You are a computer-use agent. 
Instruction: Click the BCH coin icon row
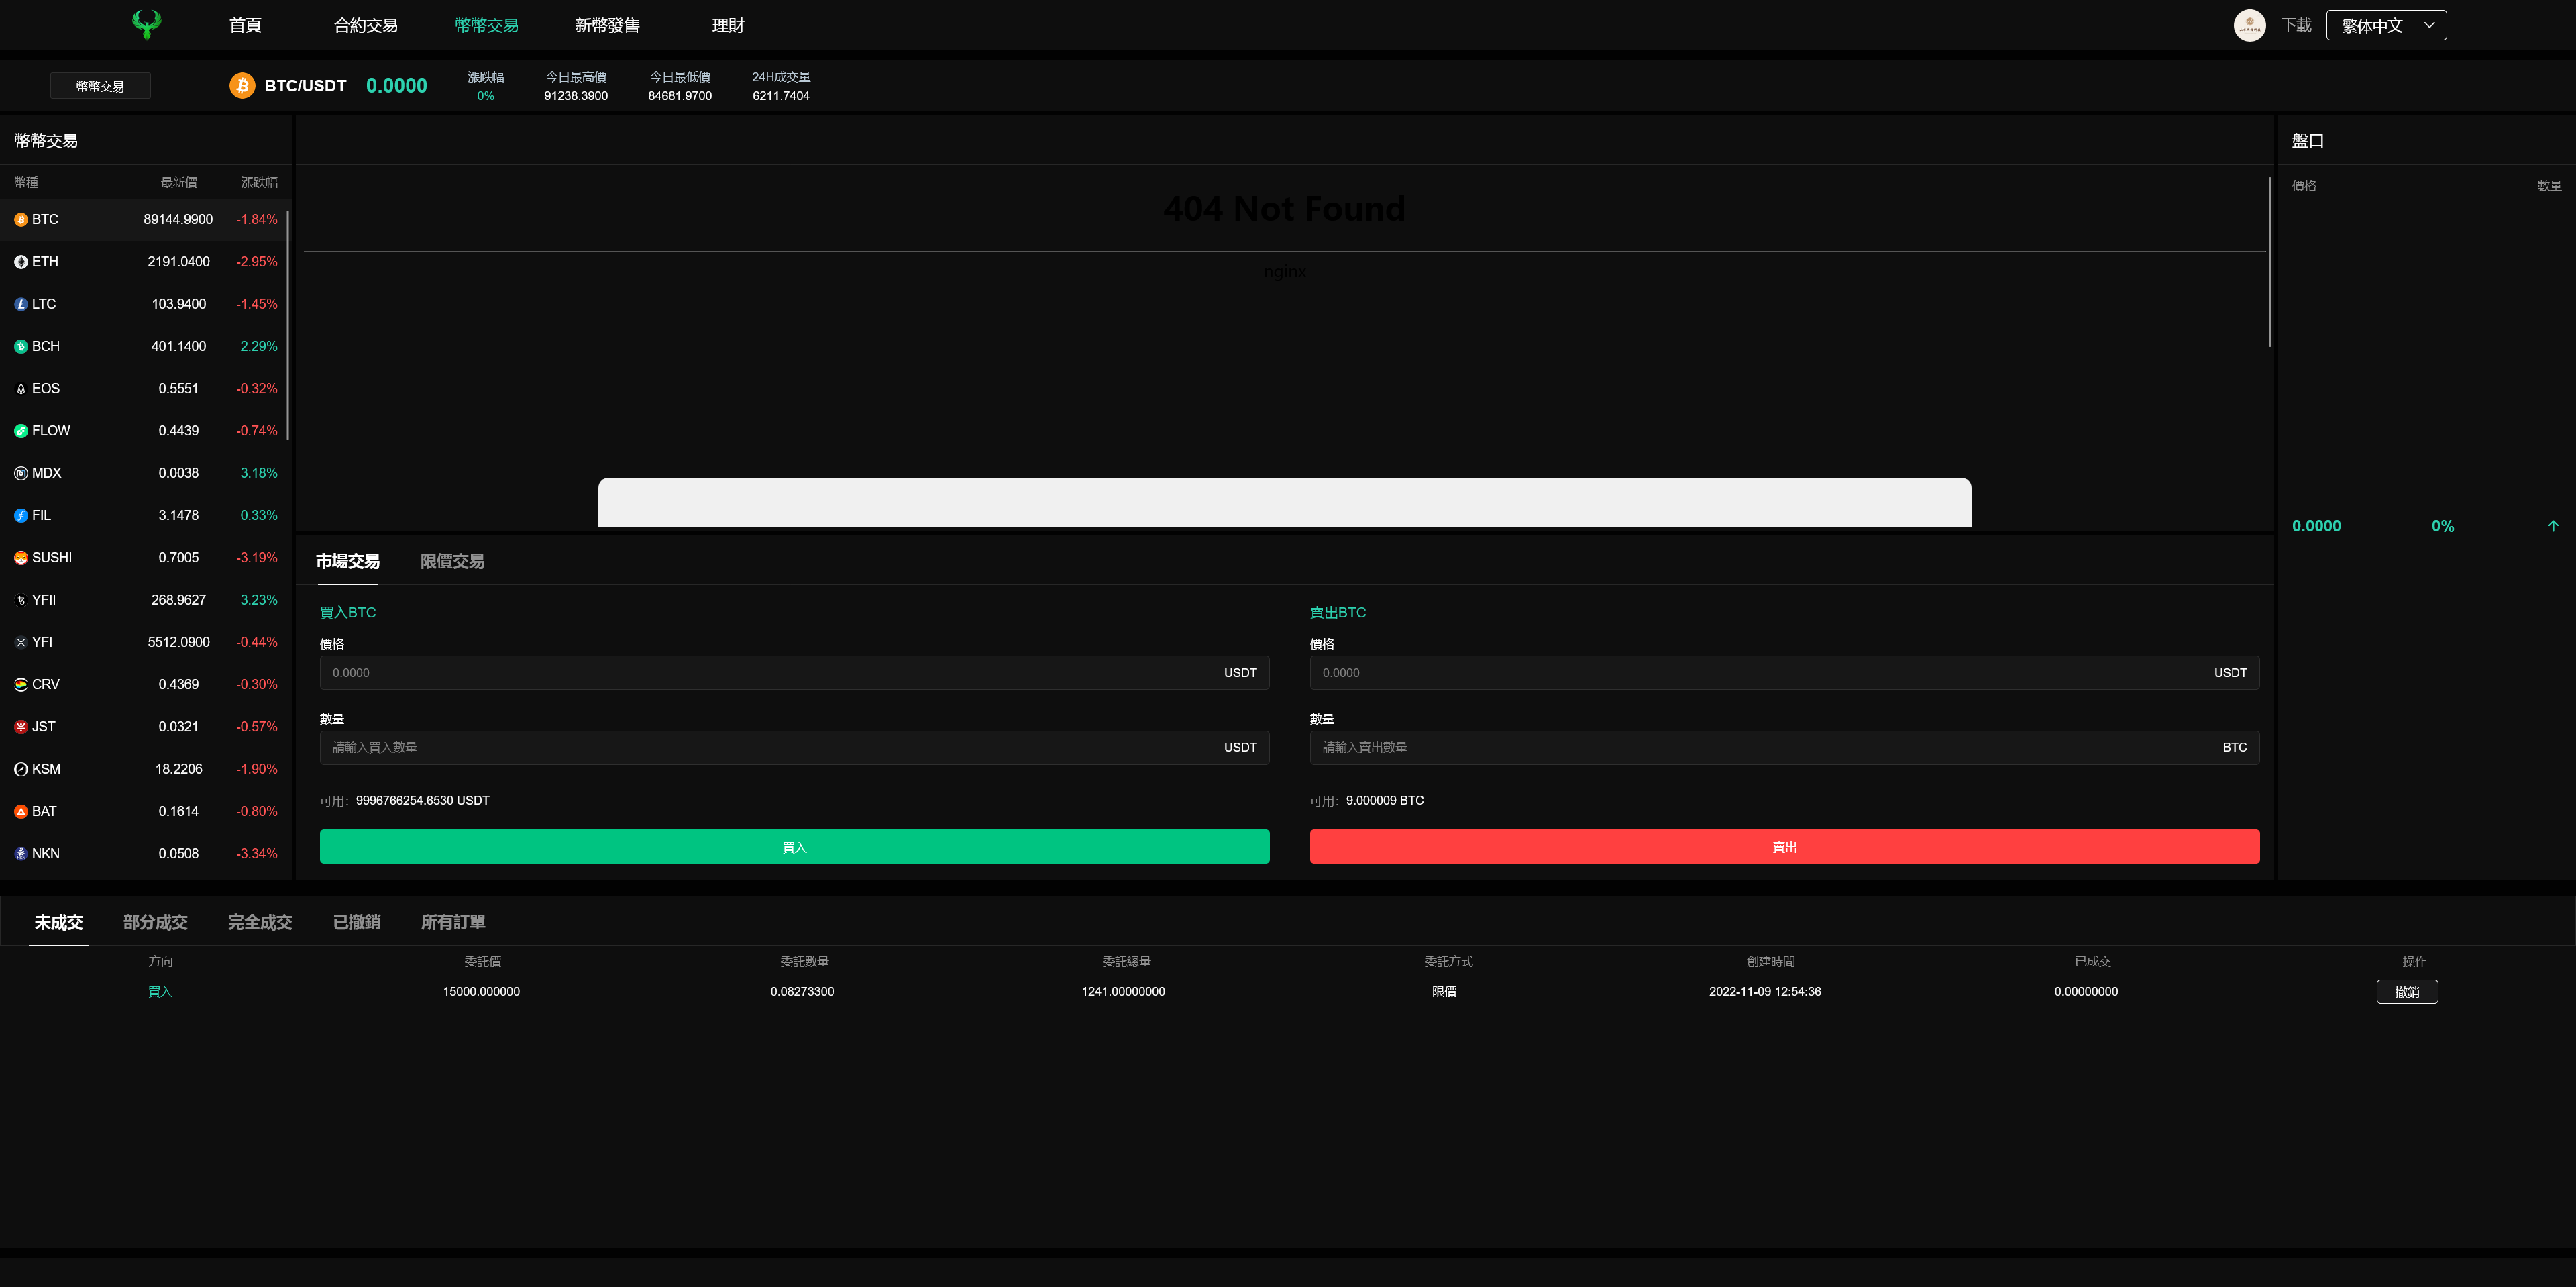[21, 347]
